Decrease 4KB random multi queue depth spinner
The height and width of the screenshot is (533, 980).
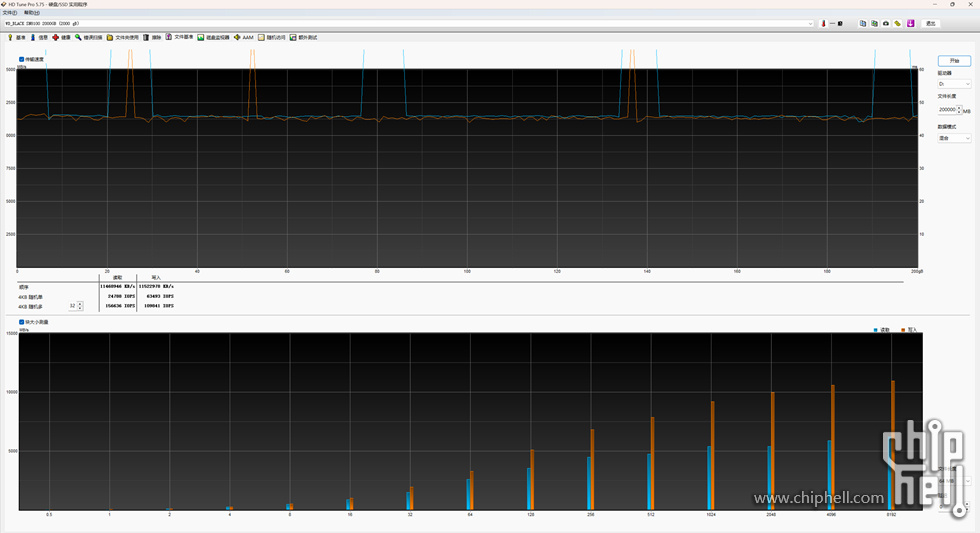(80, 309)
